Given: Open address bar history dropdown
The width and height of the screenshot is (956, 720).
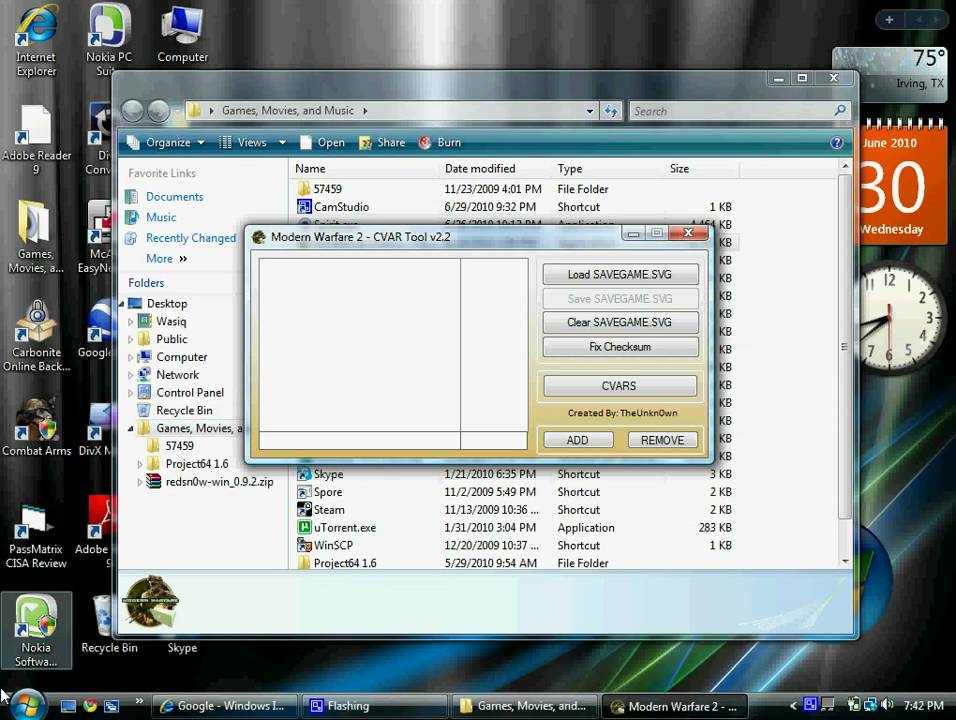Looking at the screenshot, I should click(590, 111).
